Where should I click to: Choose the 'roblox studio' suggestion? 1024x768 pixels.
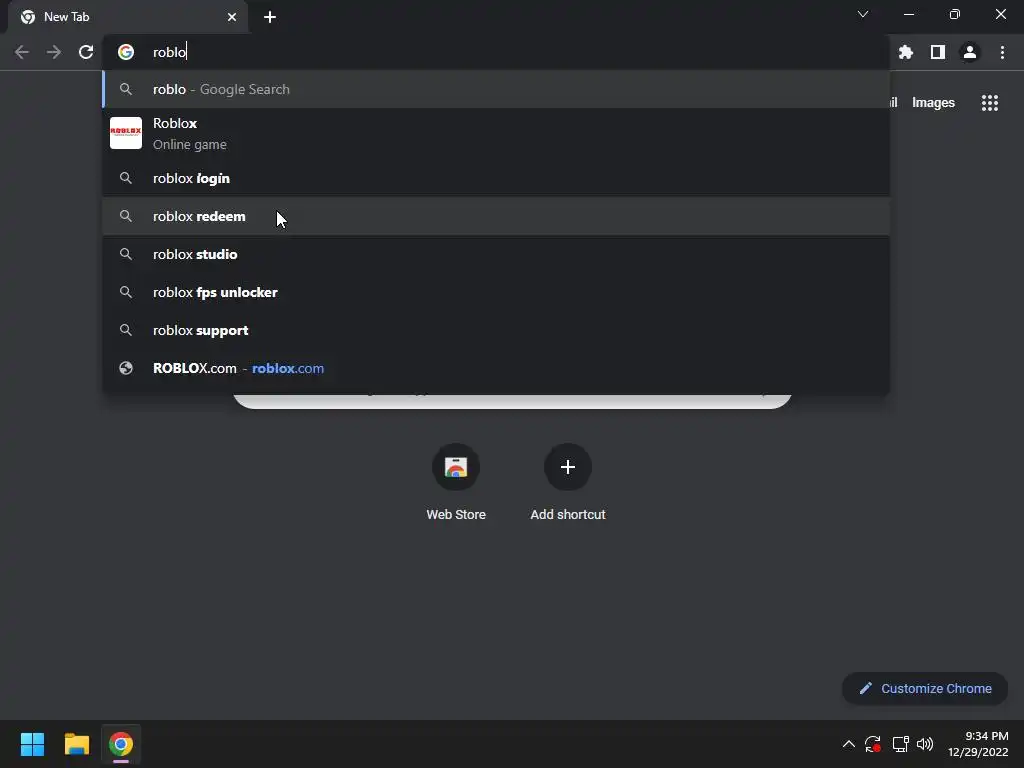(496, 254)
